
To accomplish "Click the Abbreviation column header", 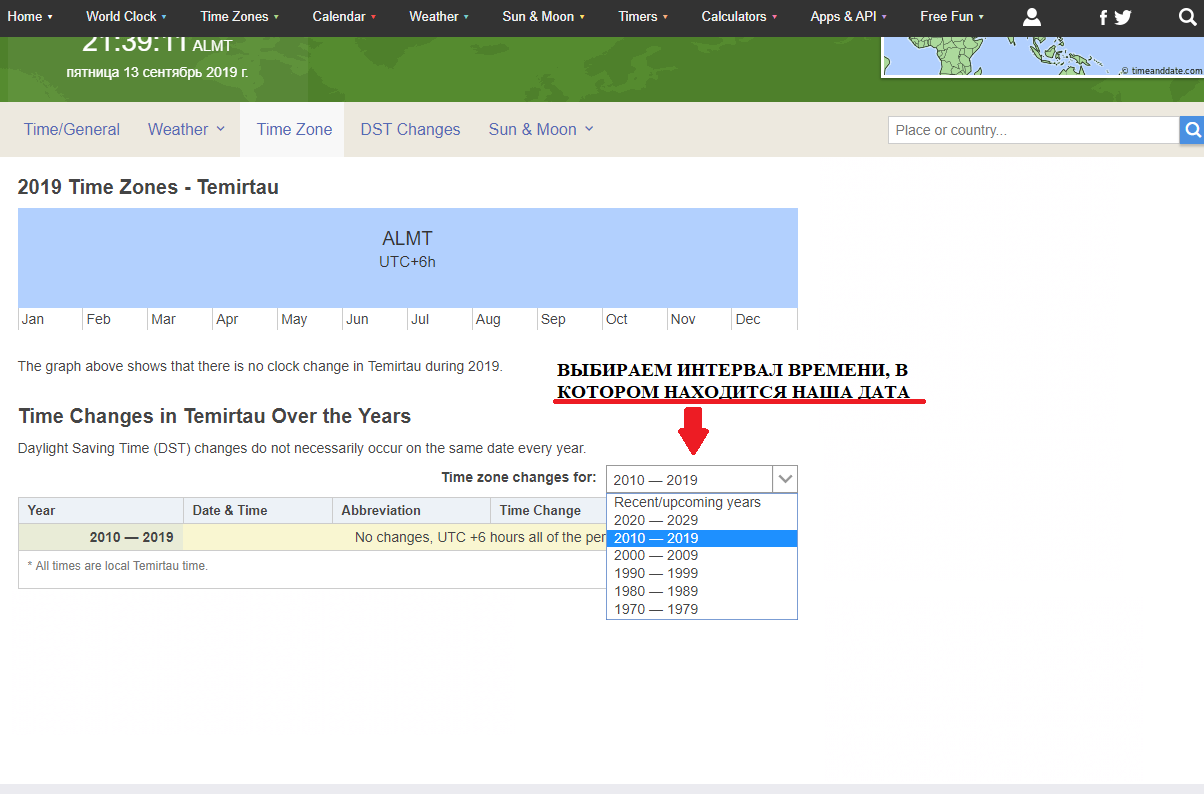I will (411, 510).
